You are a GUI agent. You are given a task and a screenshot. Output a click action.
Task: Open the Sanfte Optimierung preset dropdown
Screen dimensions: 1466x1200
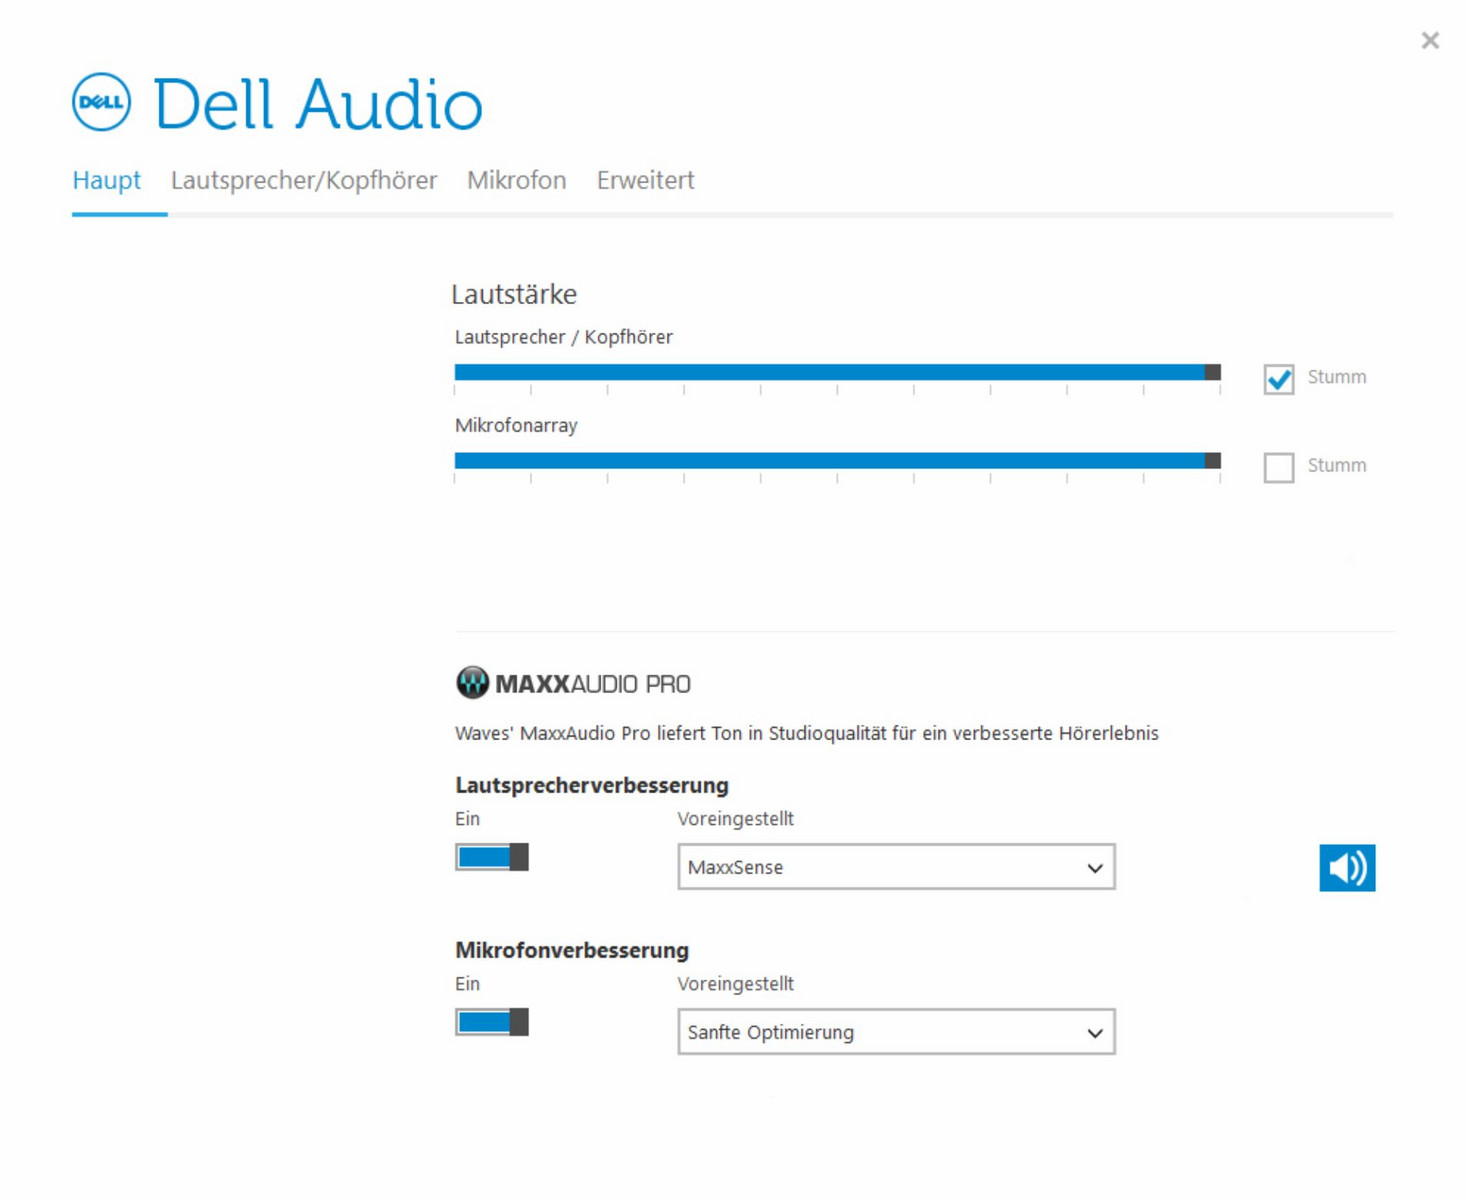coord(896,1032)
